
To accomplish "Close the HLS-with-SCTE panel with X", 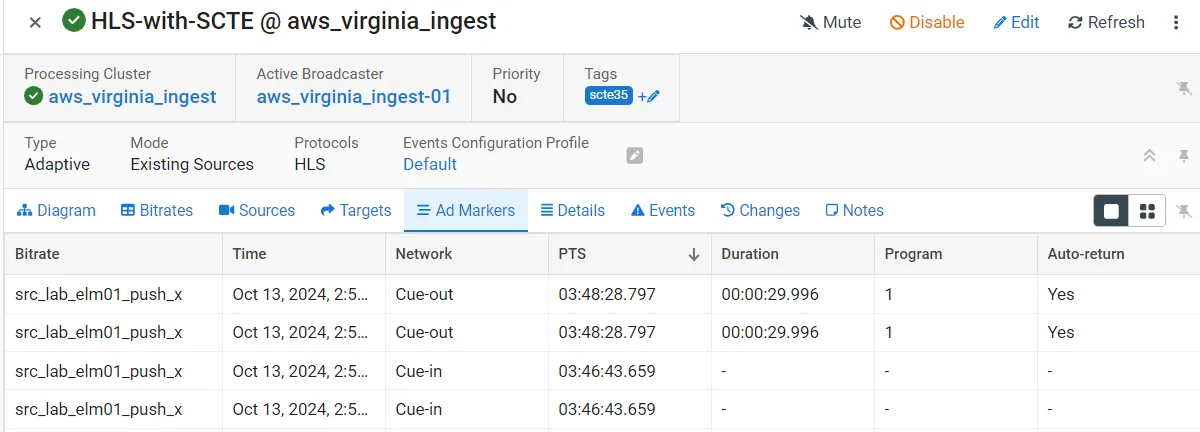I will point(35,22).
